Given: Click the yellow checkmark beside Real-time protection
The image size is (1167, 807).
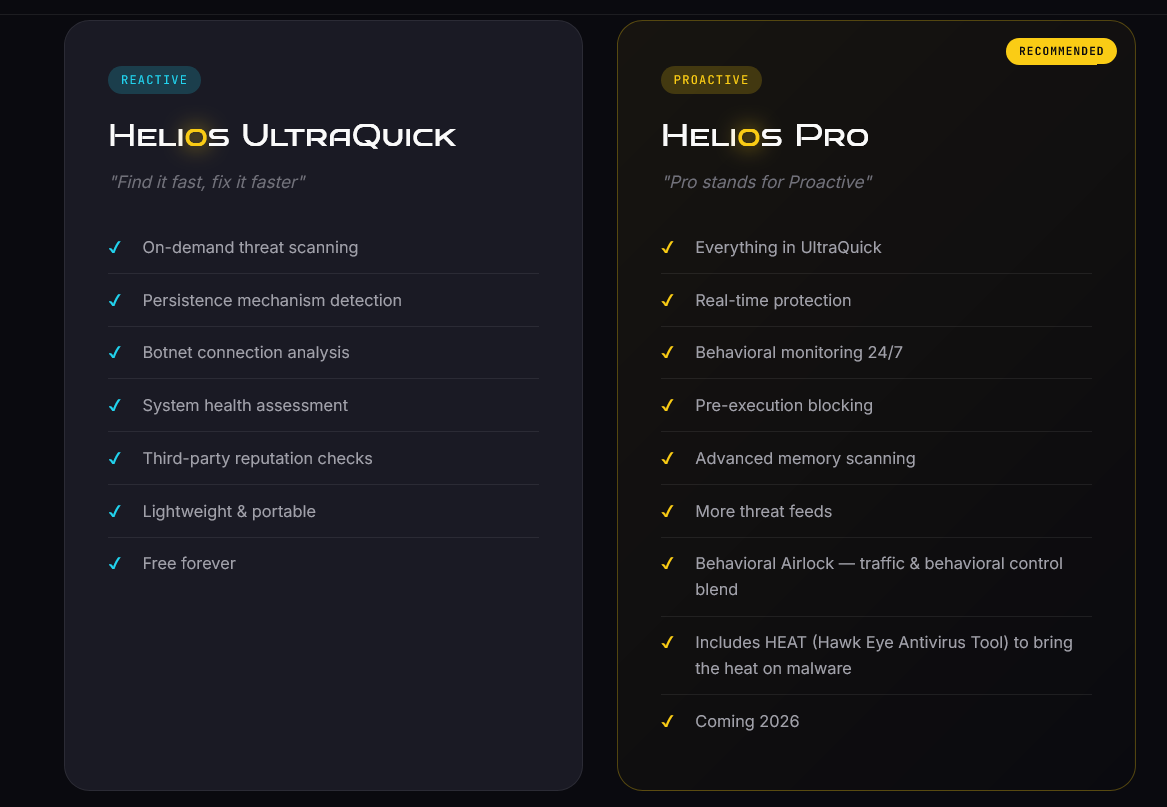Looking at the screenshot, I should (668, 300).
